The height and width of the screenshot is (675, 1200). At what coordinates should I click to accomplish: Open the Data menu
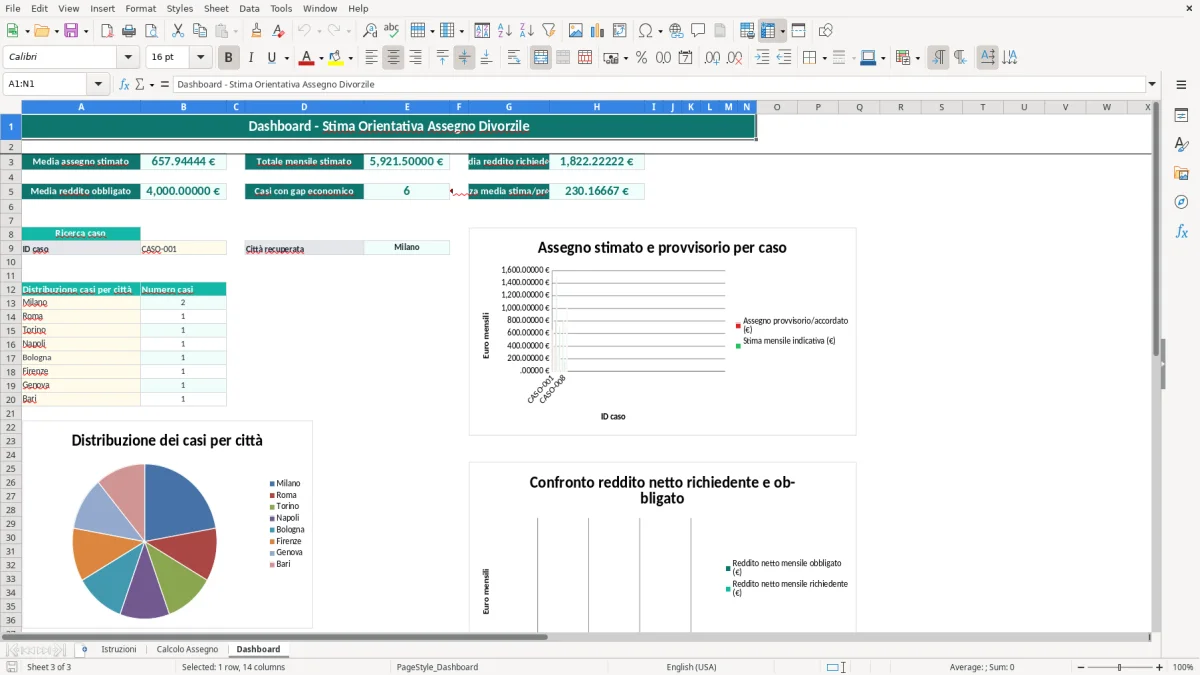tap(249, 8)
